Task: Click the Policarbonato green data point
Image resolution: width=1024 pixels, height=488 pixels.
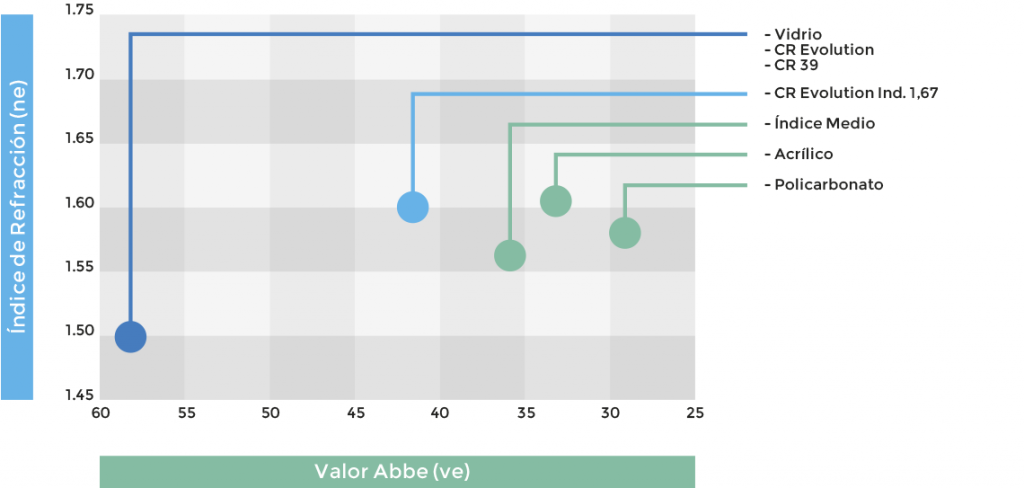Action: tap(624, 233)
